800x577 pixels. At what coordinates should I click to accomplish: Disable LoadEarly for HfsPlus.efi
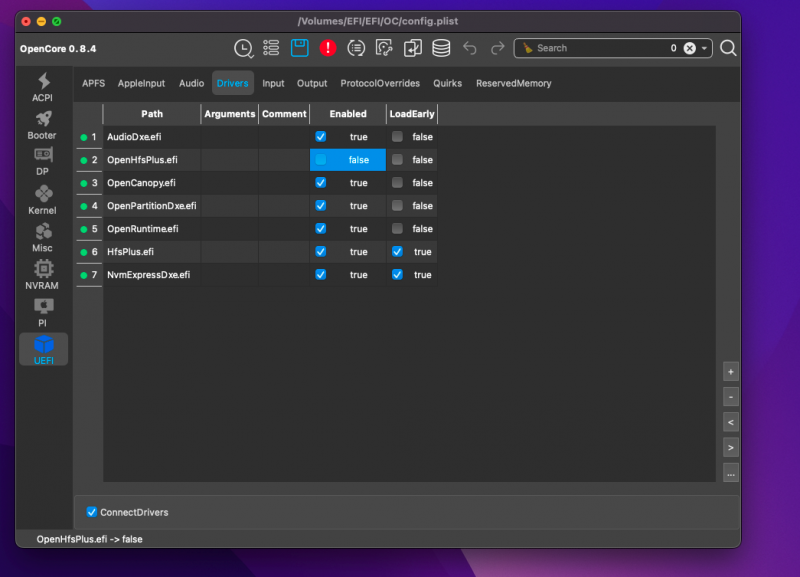tap(398, 252)
